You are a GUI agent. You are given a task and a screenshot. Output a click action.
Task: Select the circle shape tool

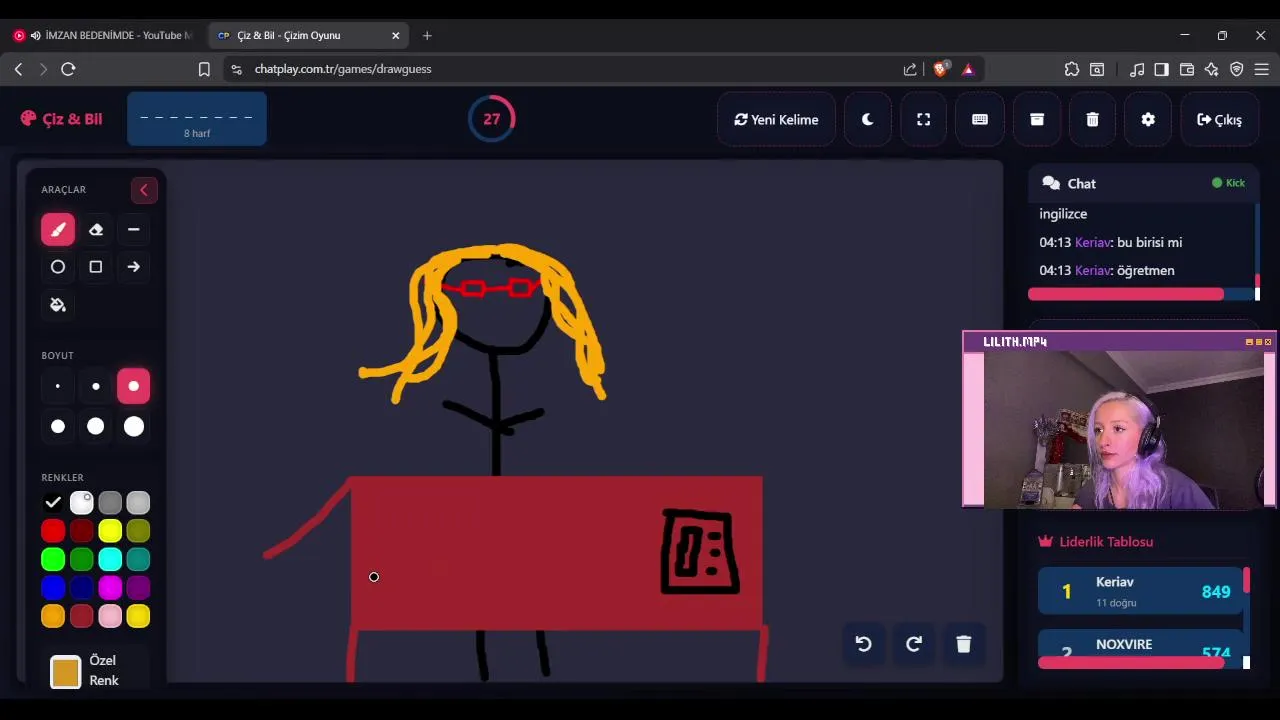58,267
